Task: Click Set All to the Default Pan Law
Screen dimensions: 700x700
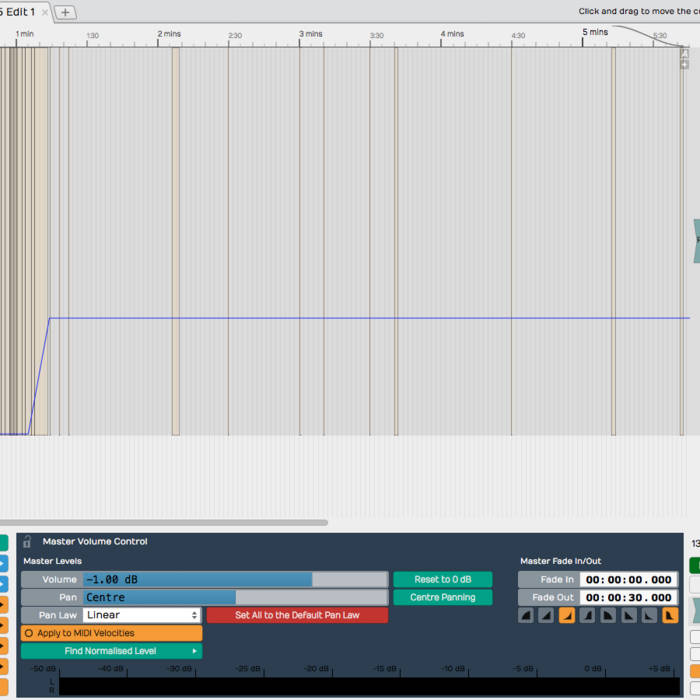Action: [x=297, y=615]
